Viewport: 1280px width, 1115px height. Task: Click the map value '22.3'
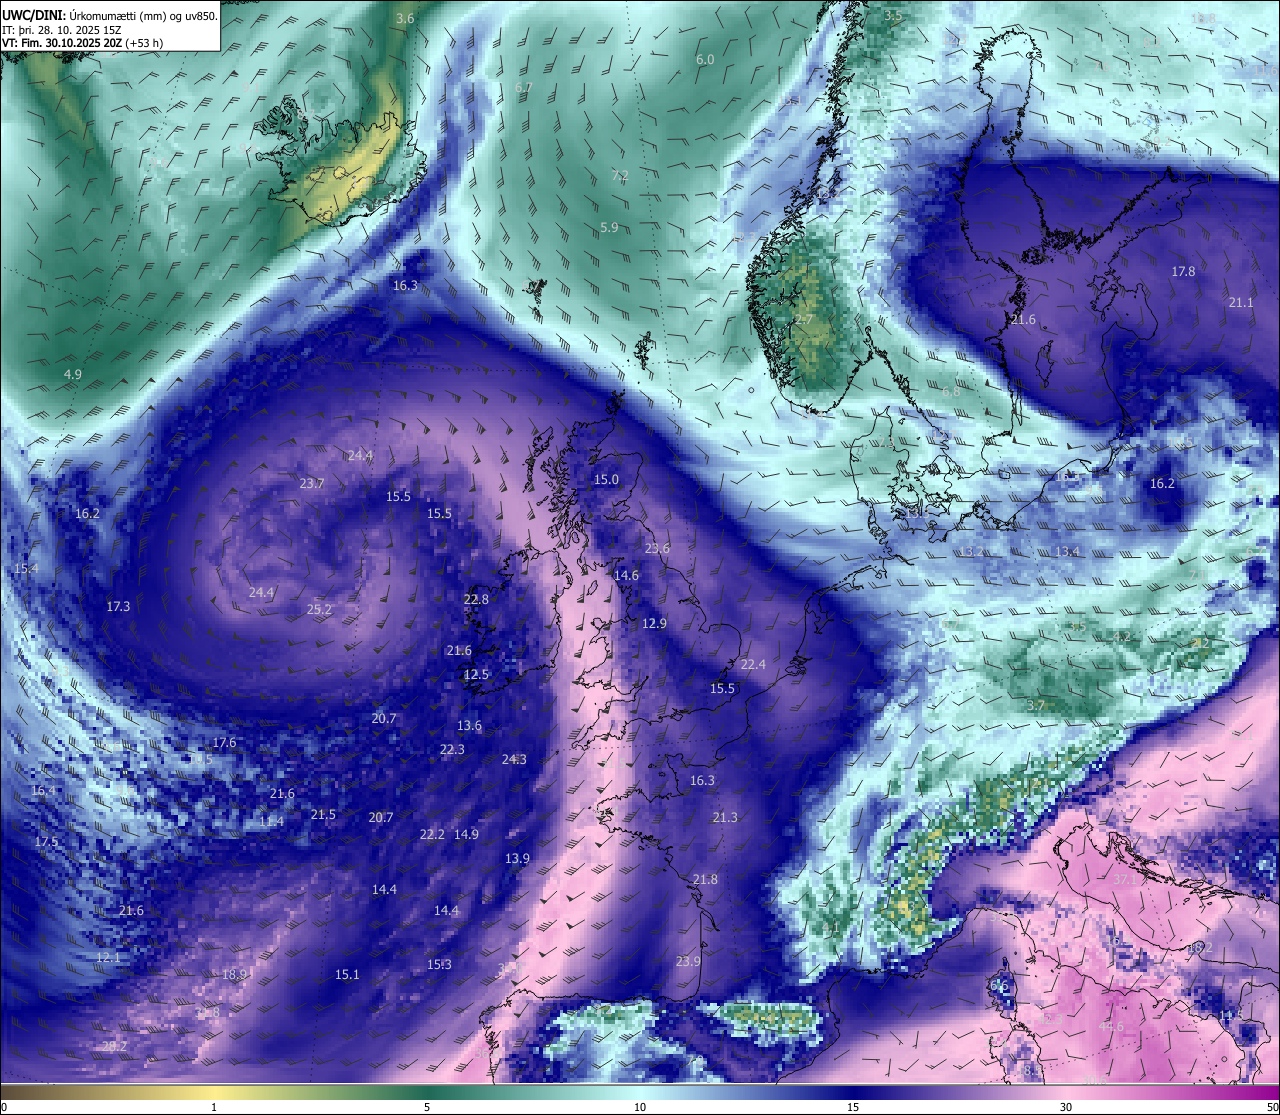pyautogui.click(x=452, y=750)
